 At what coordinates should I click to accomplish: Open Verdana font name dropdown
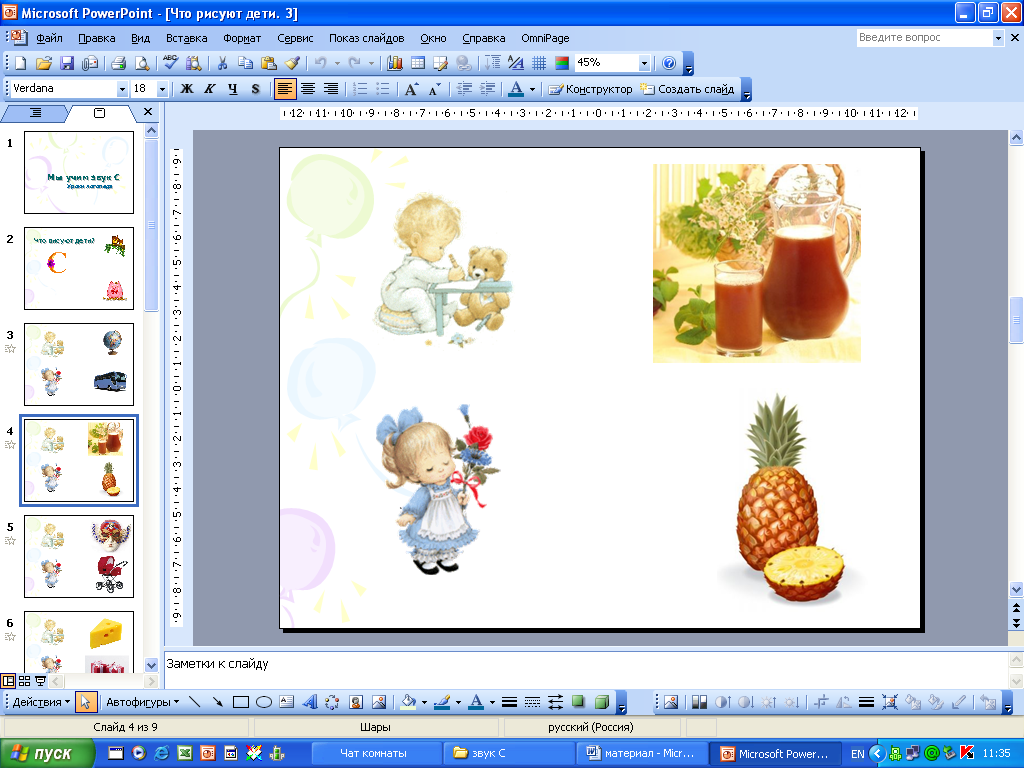pyautogui.click(x=122, y=89)
